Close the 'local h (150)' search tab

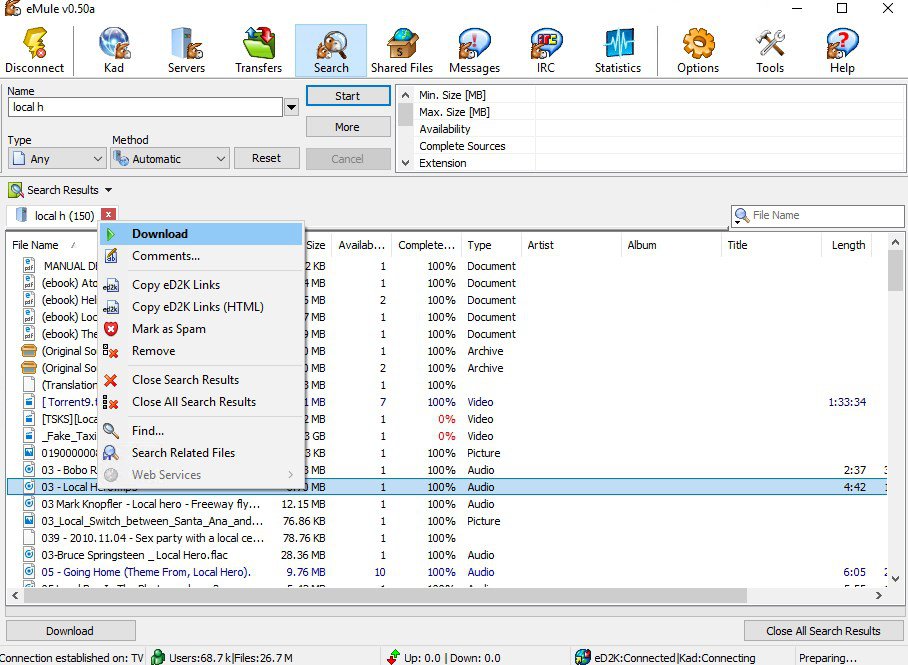[x=108, y=214]
